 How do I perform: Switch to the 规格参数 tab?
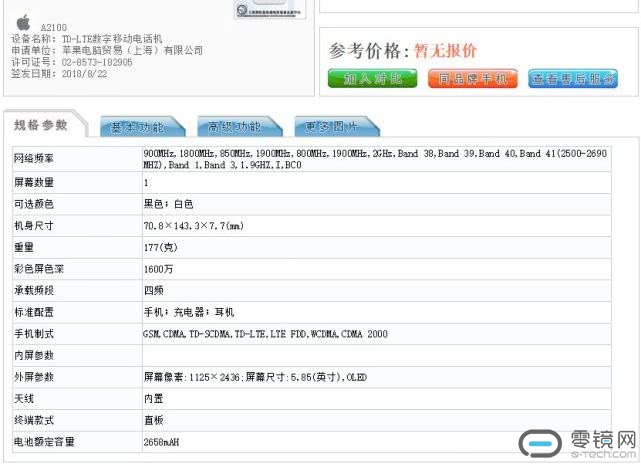(x=42, y=125)
